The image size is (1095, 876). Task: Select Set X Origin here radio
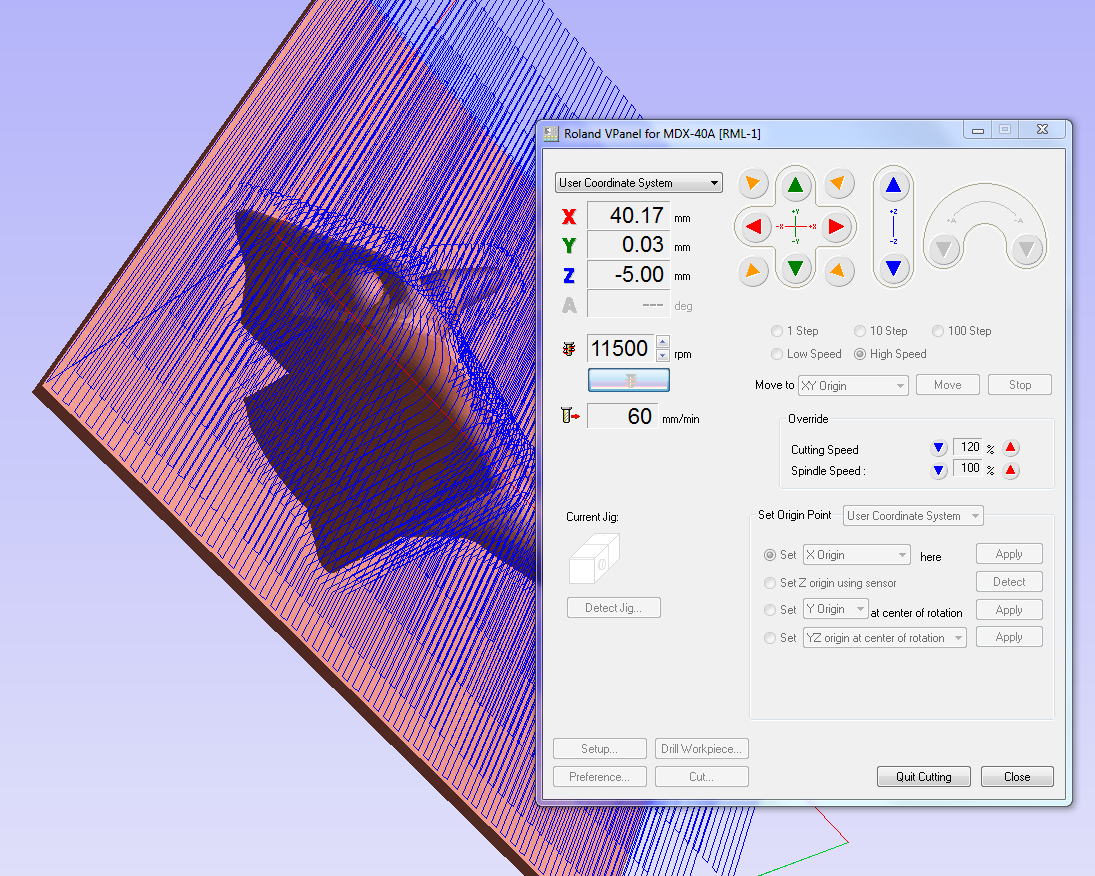pos(770,555)
